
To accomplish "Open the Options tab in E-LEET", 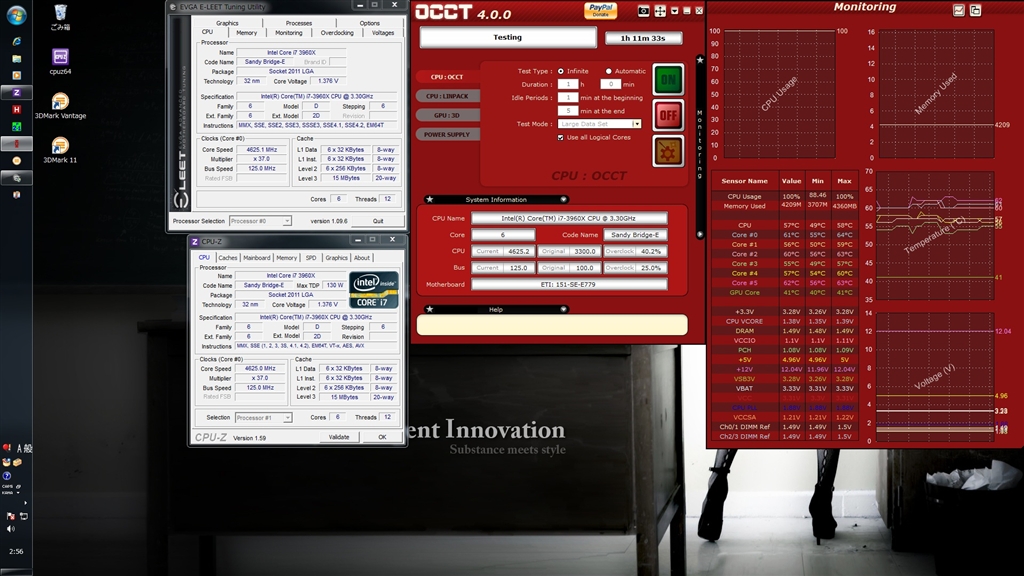I will click(370, 23).
